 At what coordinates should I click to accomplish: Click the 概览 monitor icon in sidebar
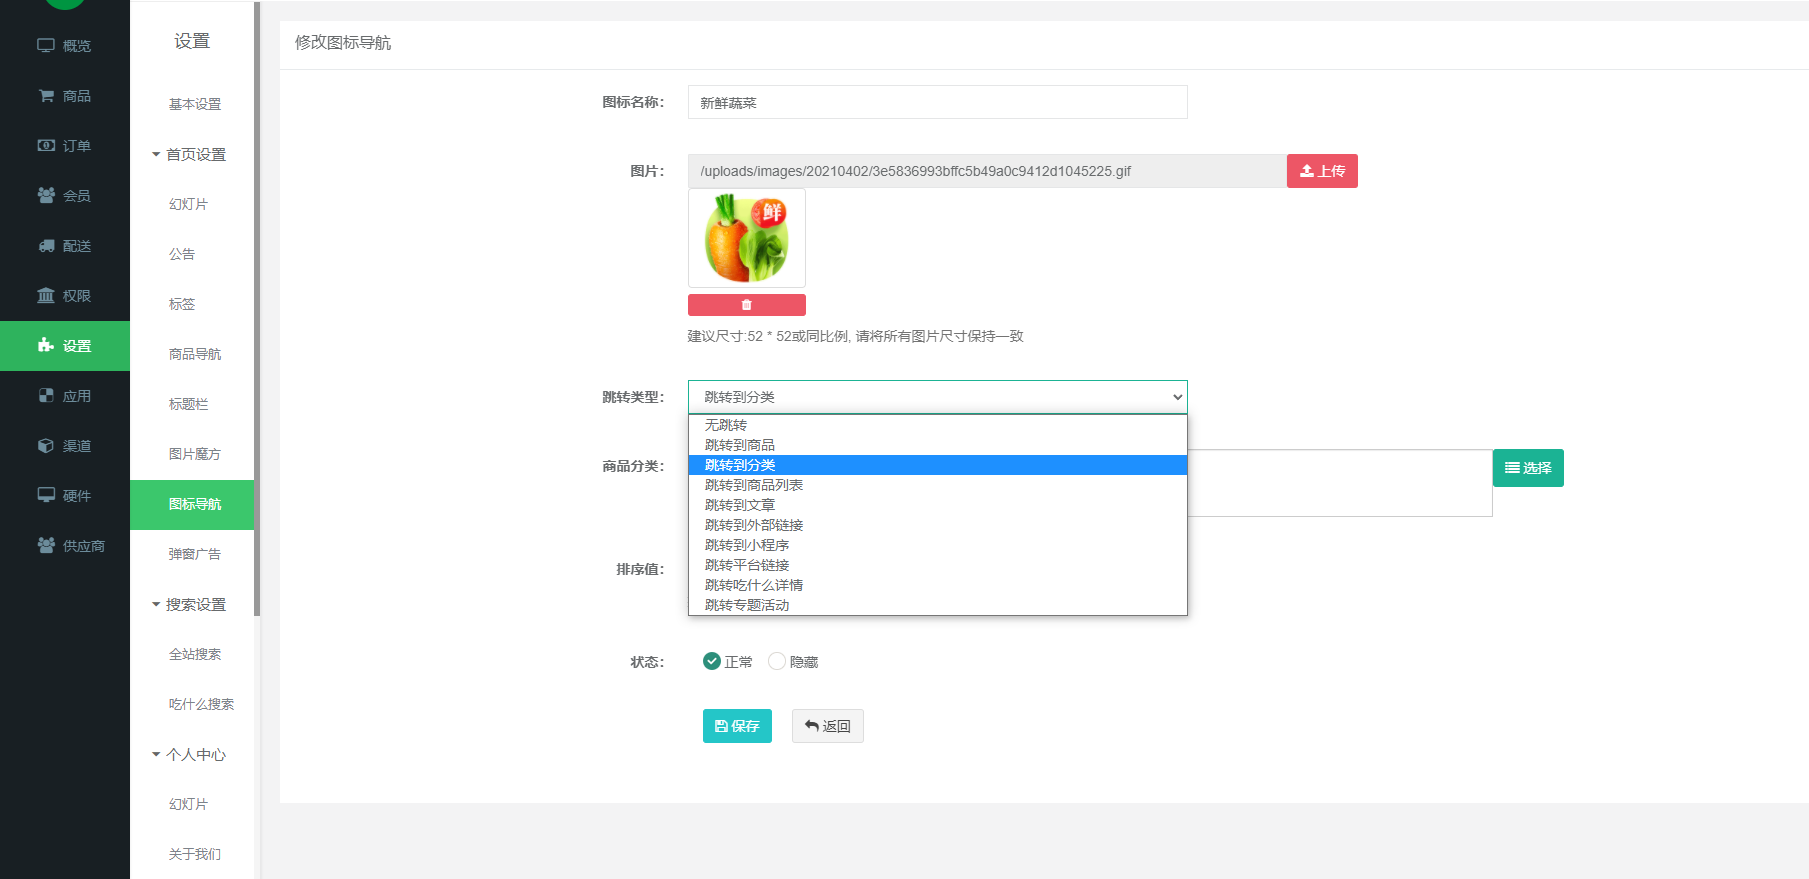[x=46, y=45]
